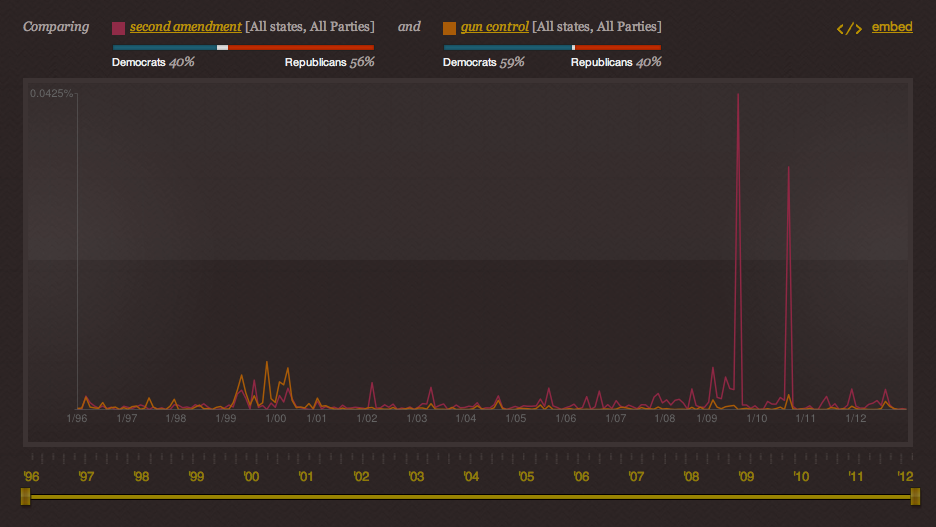The image size is (936, 527).
Task: Select the '05 year marker on the timeline
Action: coord(525,477)
